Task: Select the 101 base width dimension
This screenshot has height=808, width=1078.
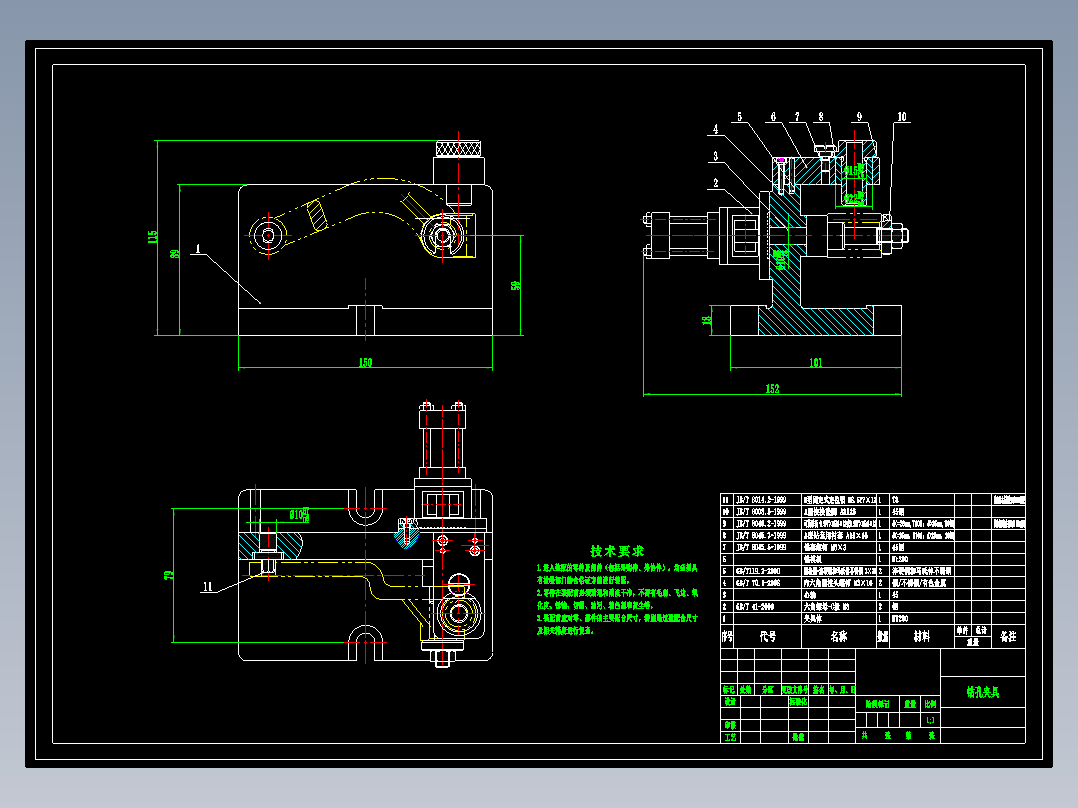Action: (815, 362)
